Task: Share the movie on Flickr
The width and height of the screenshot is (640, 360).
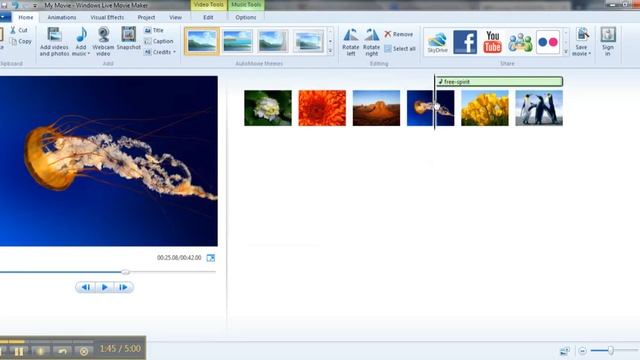Action: [548, 42]
